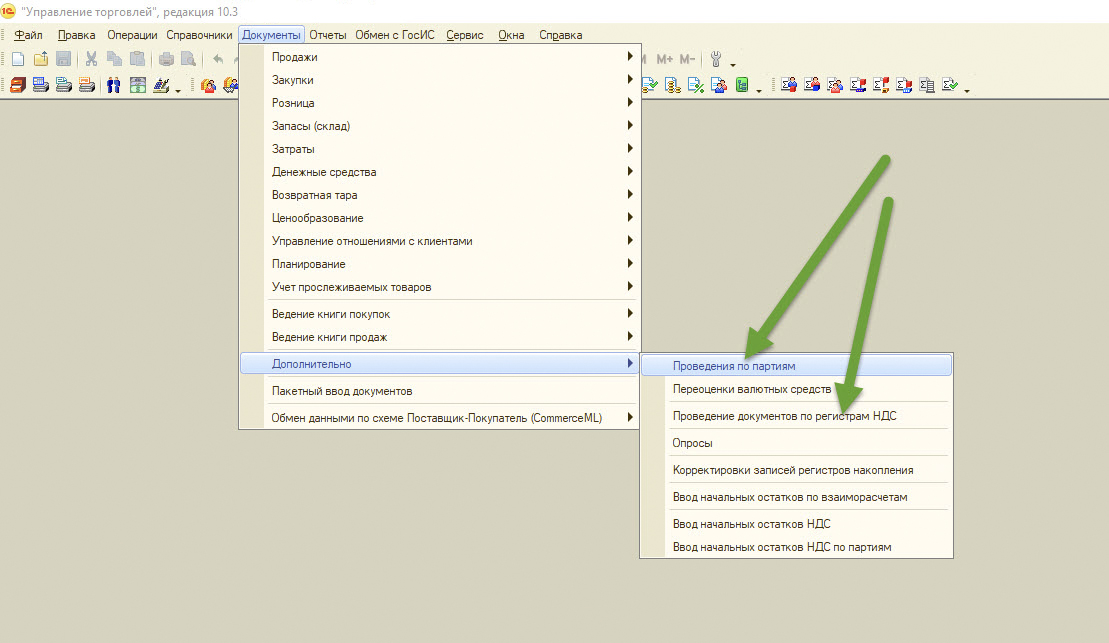Open the Отчеты menu

[327, 35]
